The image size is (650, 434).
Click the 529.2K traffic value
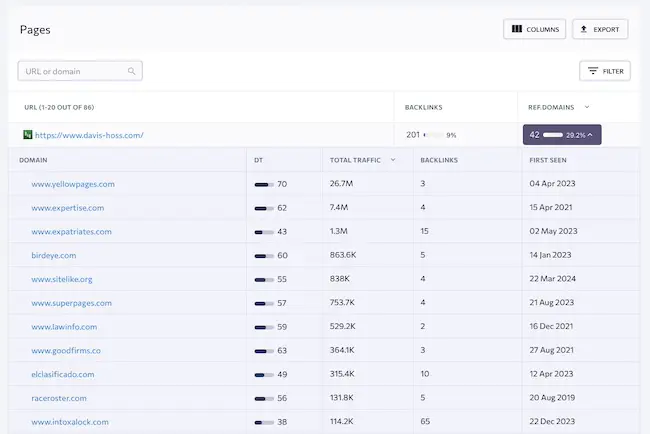[x=342, y=327]
